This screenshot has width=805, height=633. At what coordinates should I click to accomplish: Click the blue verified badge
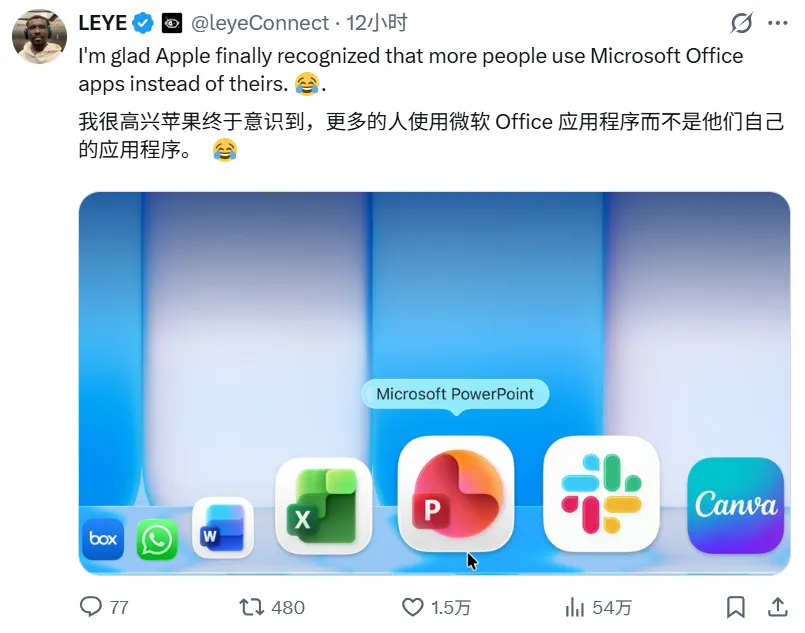coord(143,23)
